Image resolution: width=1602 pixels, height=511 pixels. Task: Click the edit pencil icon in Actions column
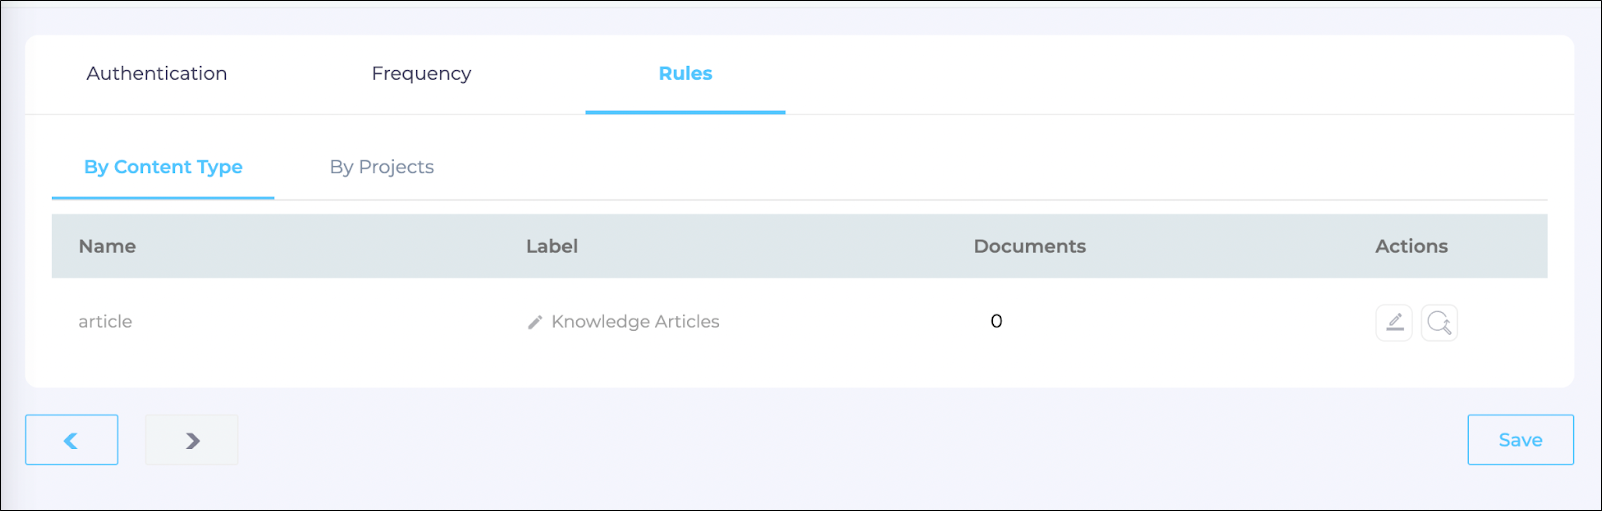pos(1393,322)
